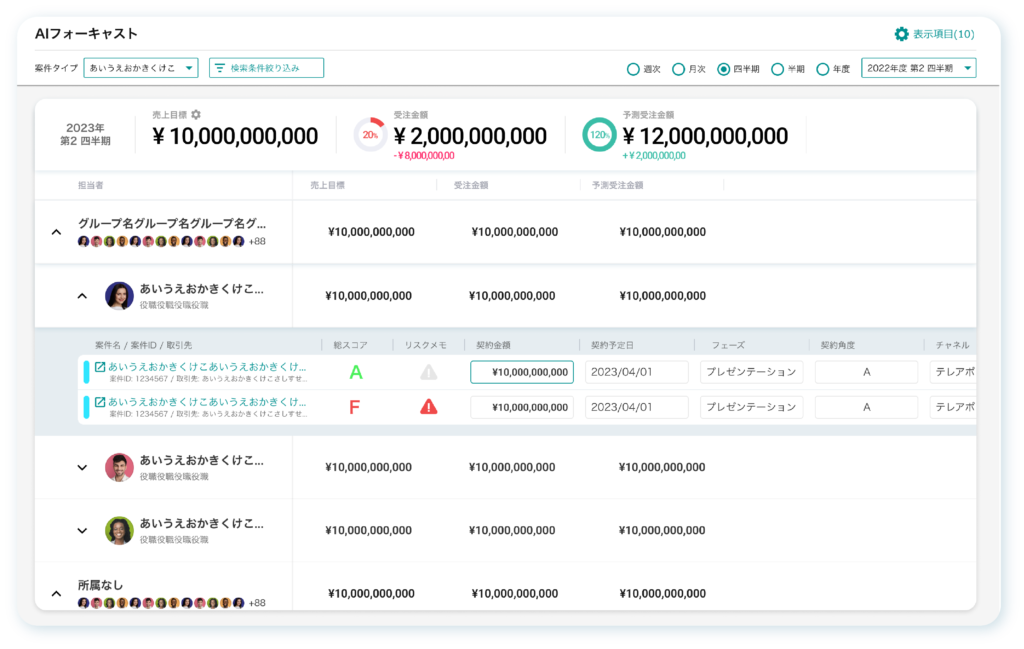Open external link icon of second deal
This screenshot has width=1024, height=649.
click(100, 402)
